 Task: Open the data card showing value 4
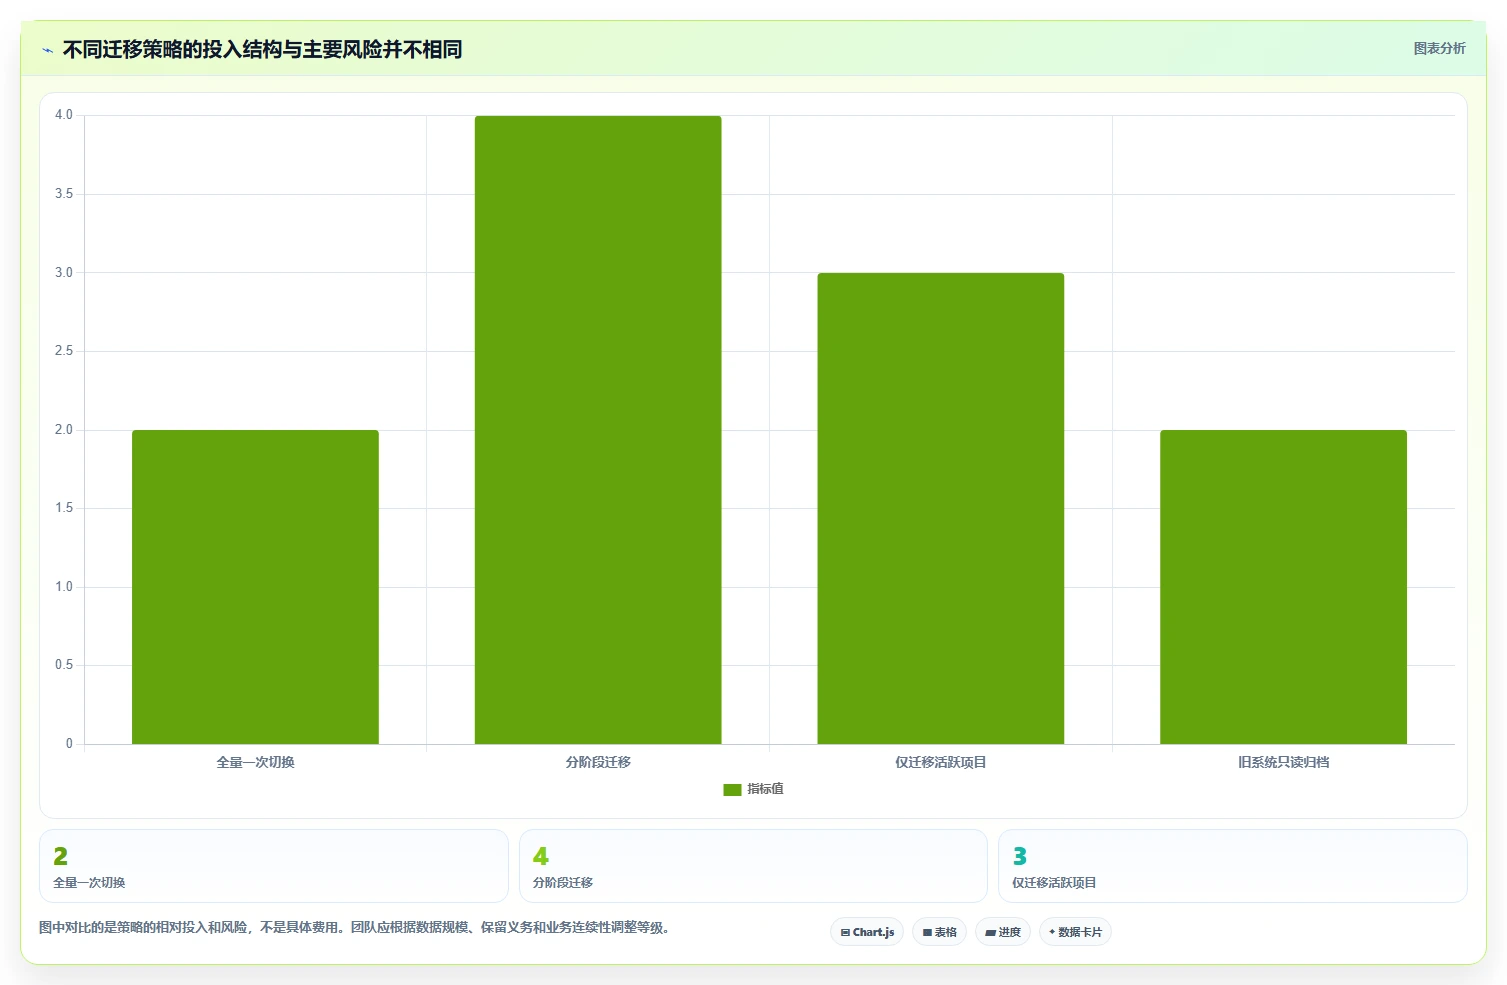(753, 866)
